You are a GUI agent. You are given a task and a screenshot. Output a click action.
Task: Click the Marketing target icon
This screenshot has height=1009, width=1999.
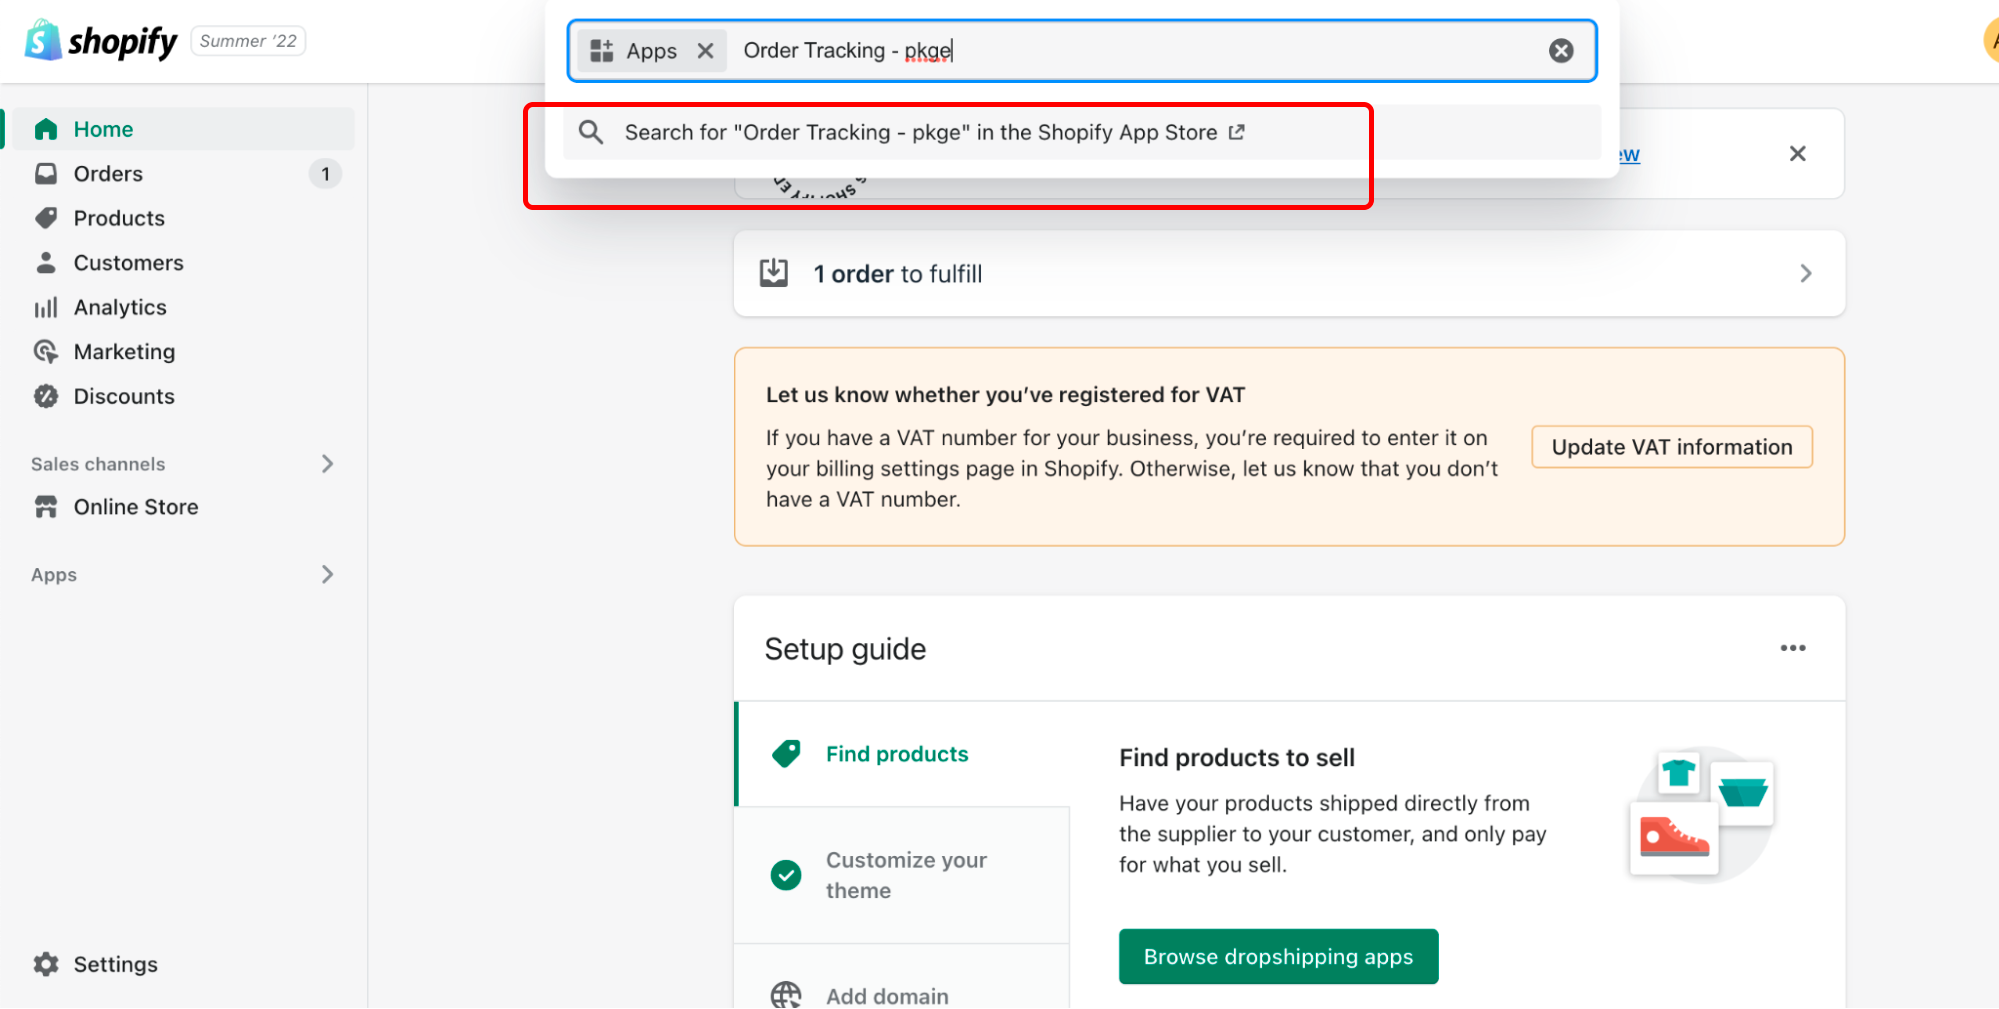pyautogui.click(x=46, y=352)
